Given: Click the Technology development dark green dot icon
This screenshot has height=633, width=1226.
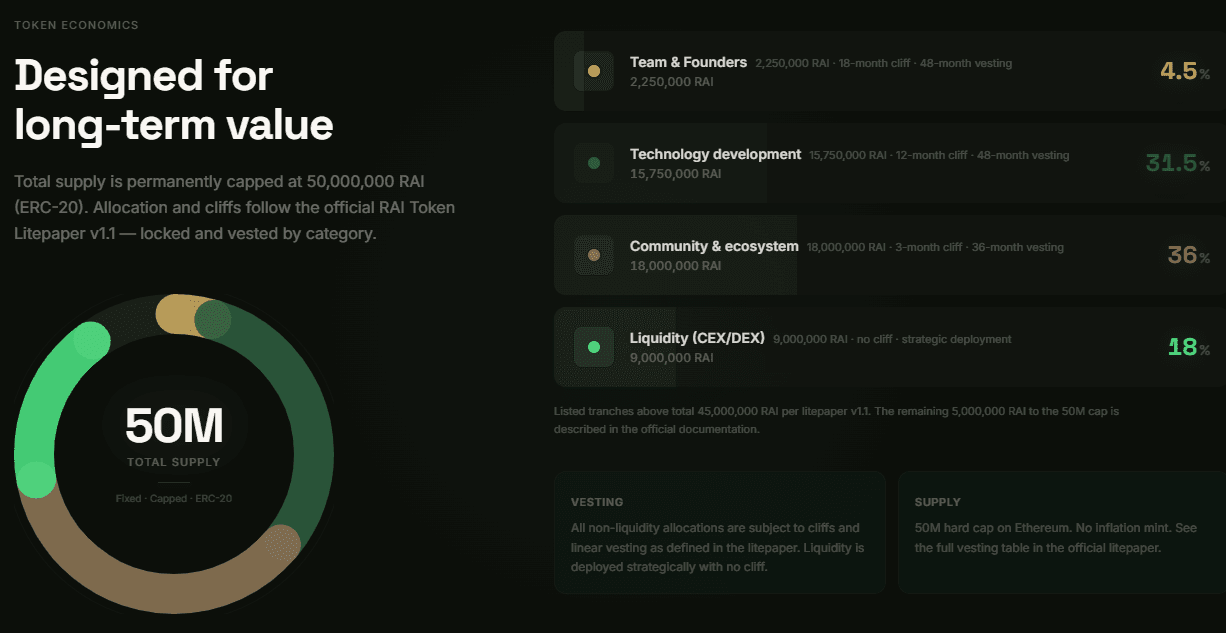Looking at the screenshot, I should pos(594,163).
